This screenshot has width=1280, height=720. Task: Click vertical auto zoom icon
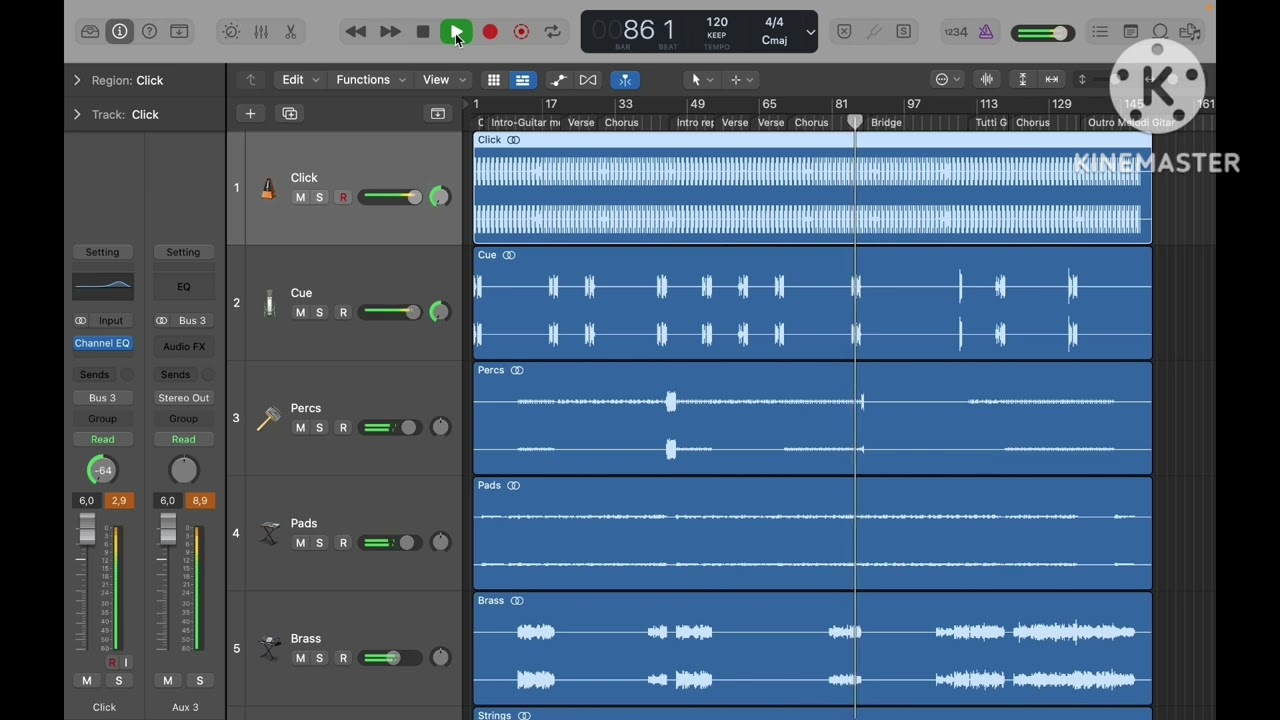coord(1022,80)
